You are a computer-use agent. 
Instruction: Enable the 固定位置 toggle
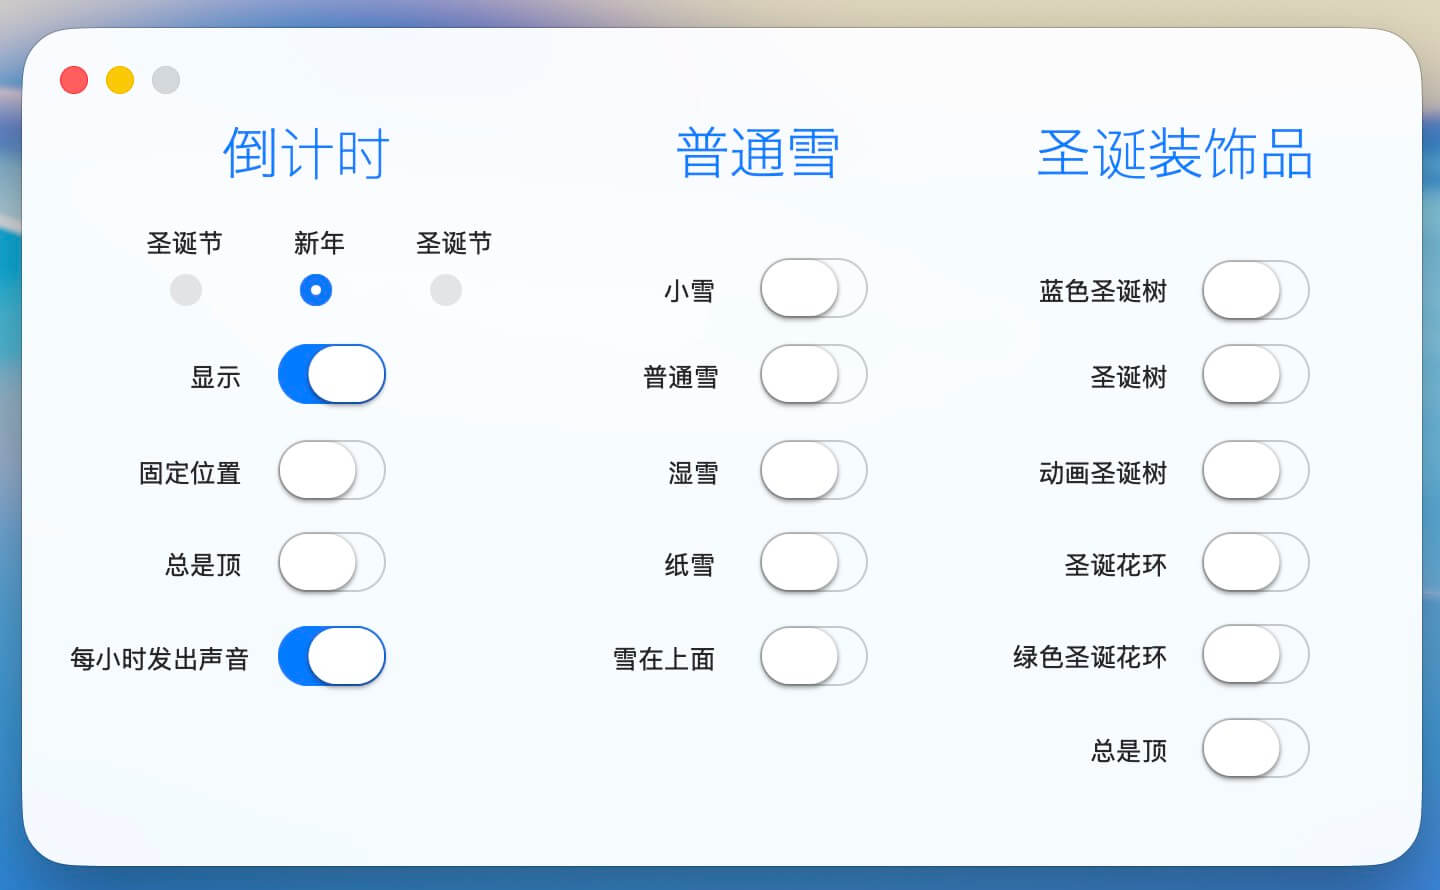coord(331,470)
